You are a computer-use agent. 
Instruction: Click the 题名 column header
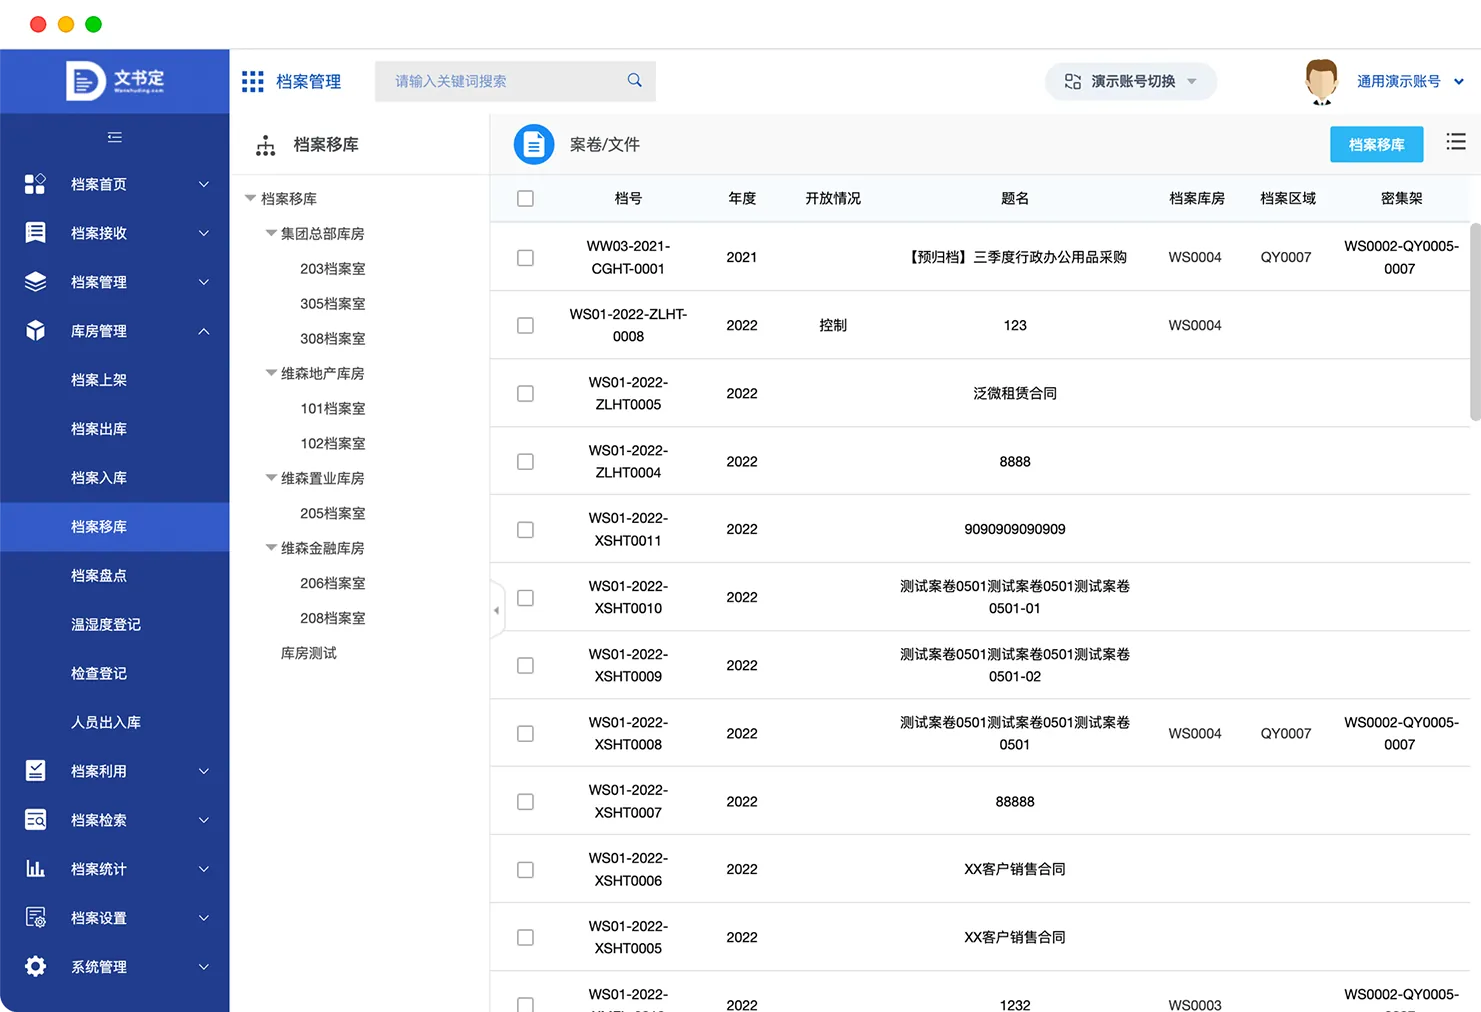1015,199
